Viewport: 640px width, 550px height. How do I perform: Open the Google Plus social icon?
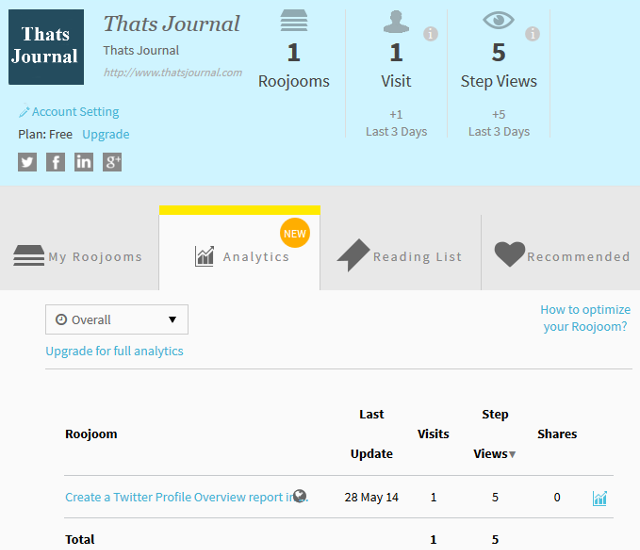112,162
